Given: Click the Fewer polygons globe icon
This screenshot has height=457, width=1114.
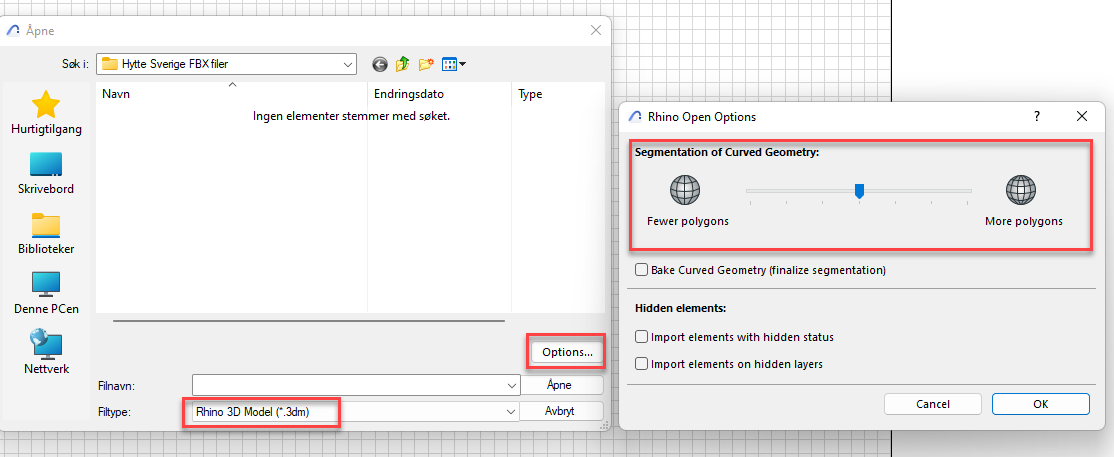Looking at the screenshot, I should click(685, 190).
